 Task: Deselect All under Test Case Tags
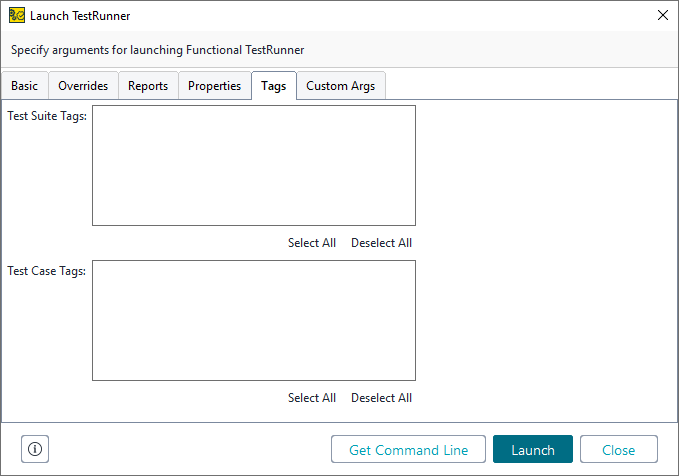[x=382, y=398]
